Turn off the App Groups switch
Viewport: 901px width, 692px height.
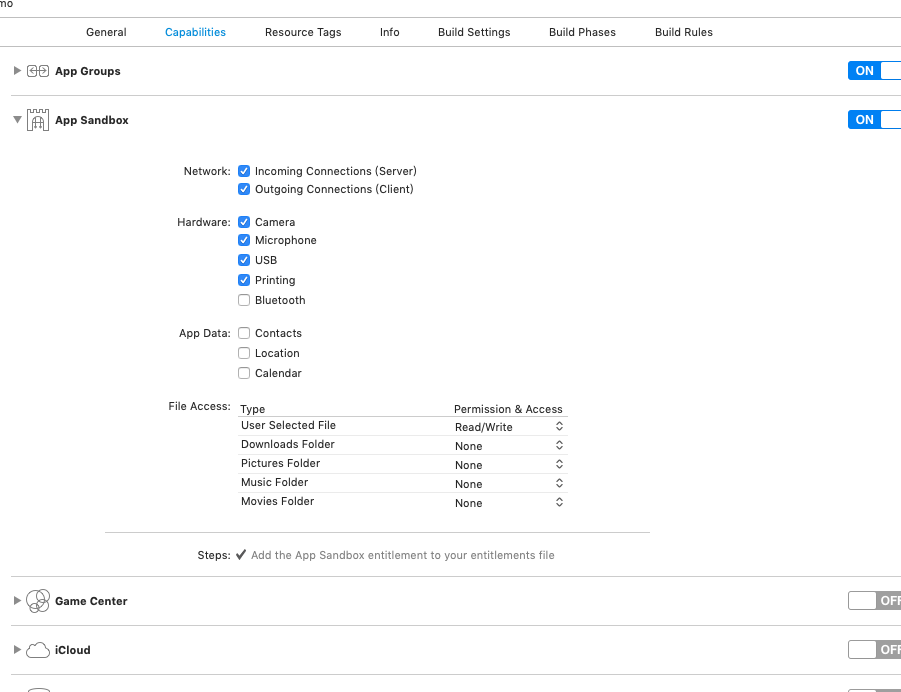[873, 71]
